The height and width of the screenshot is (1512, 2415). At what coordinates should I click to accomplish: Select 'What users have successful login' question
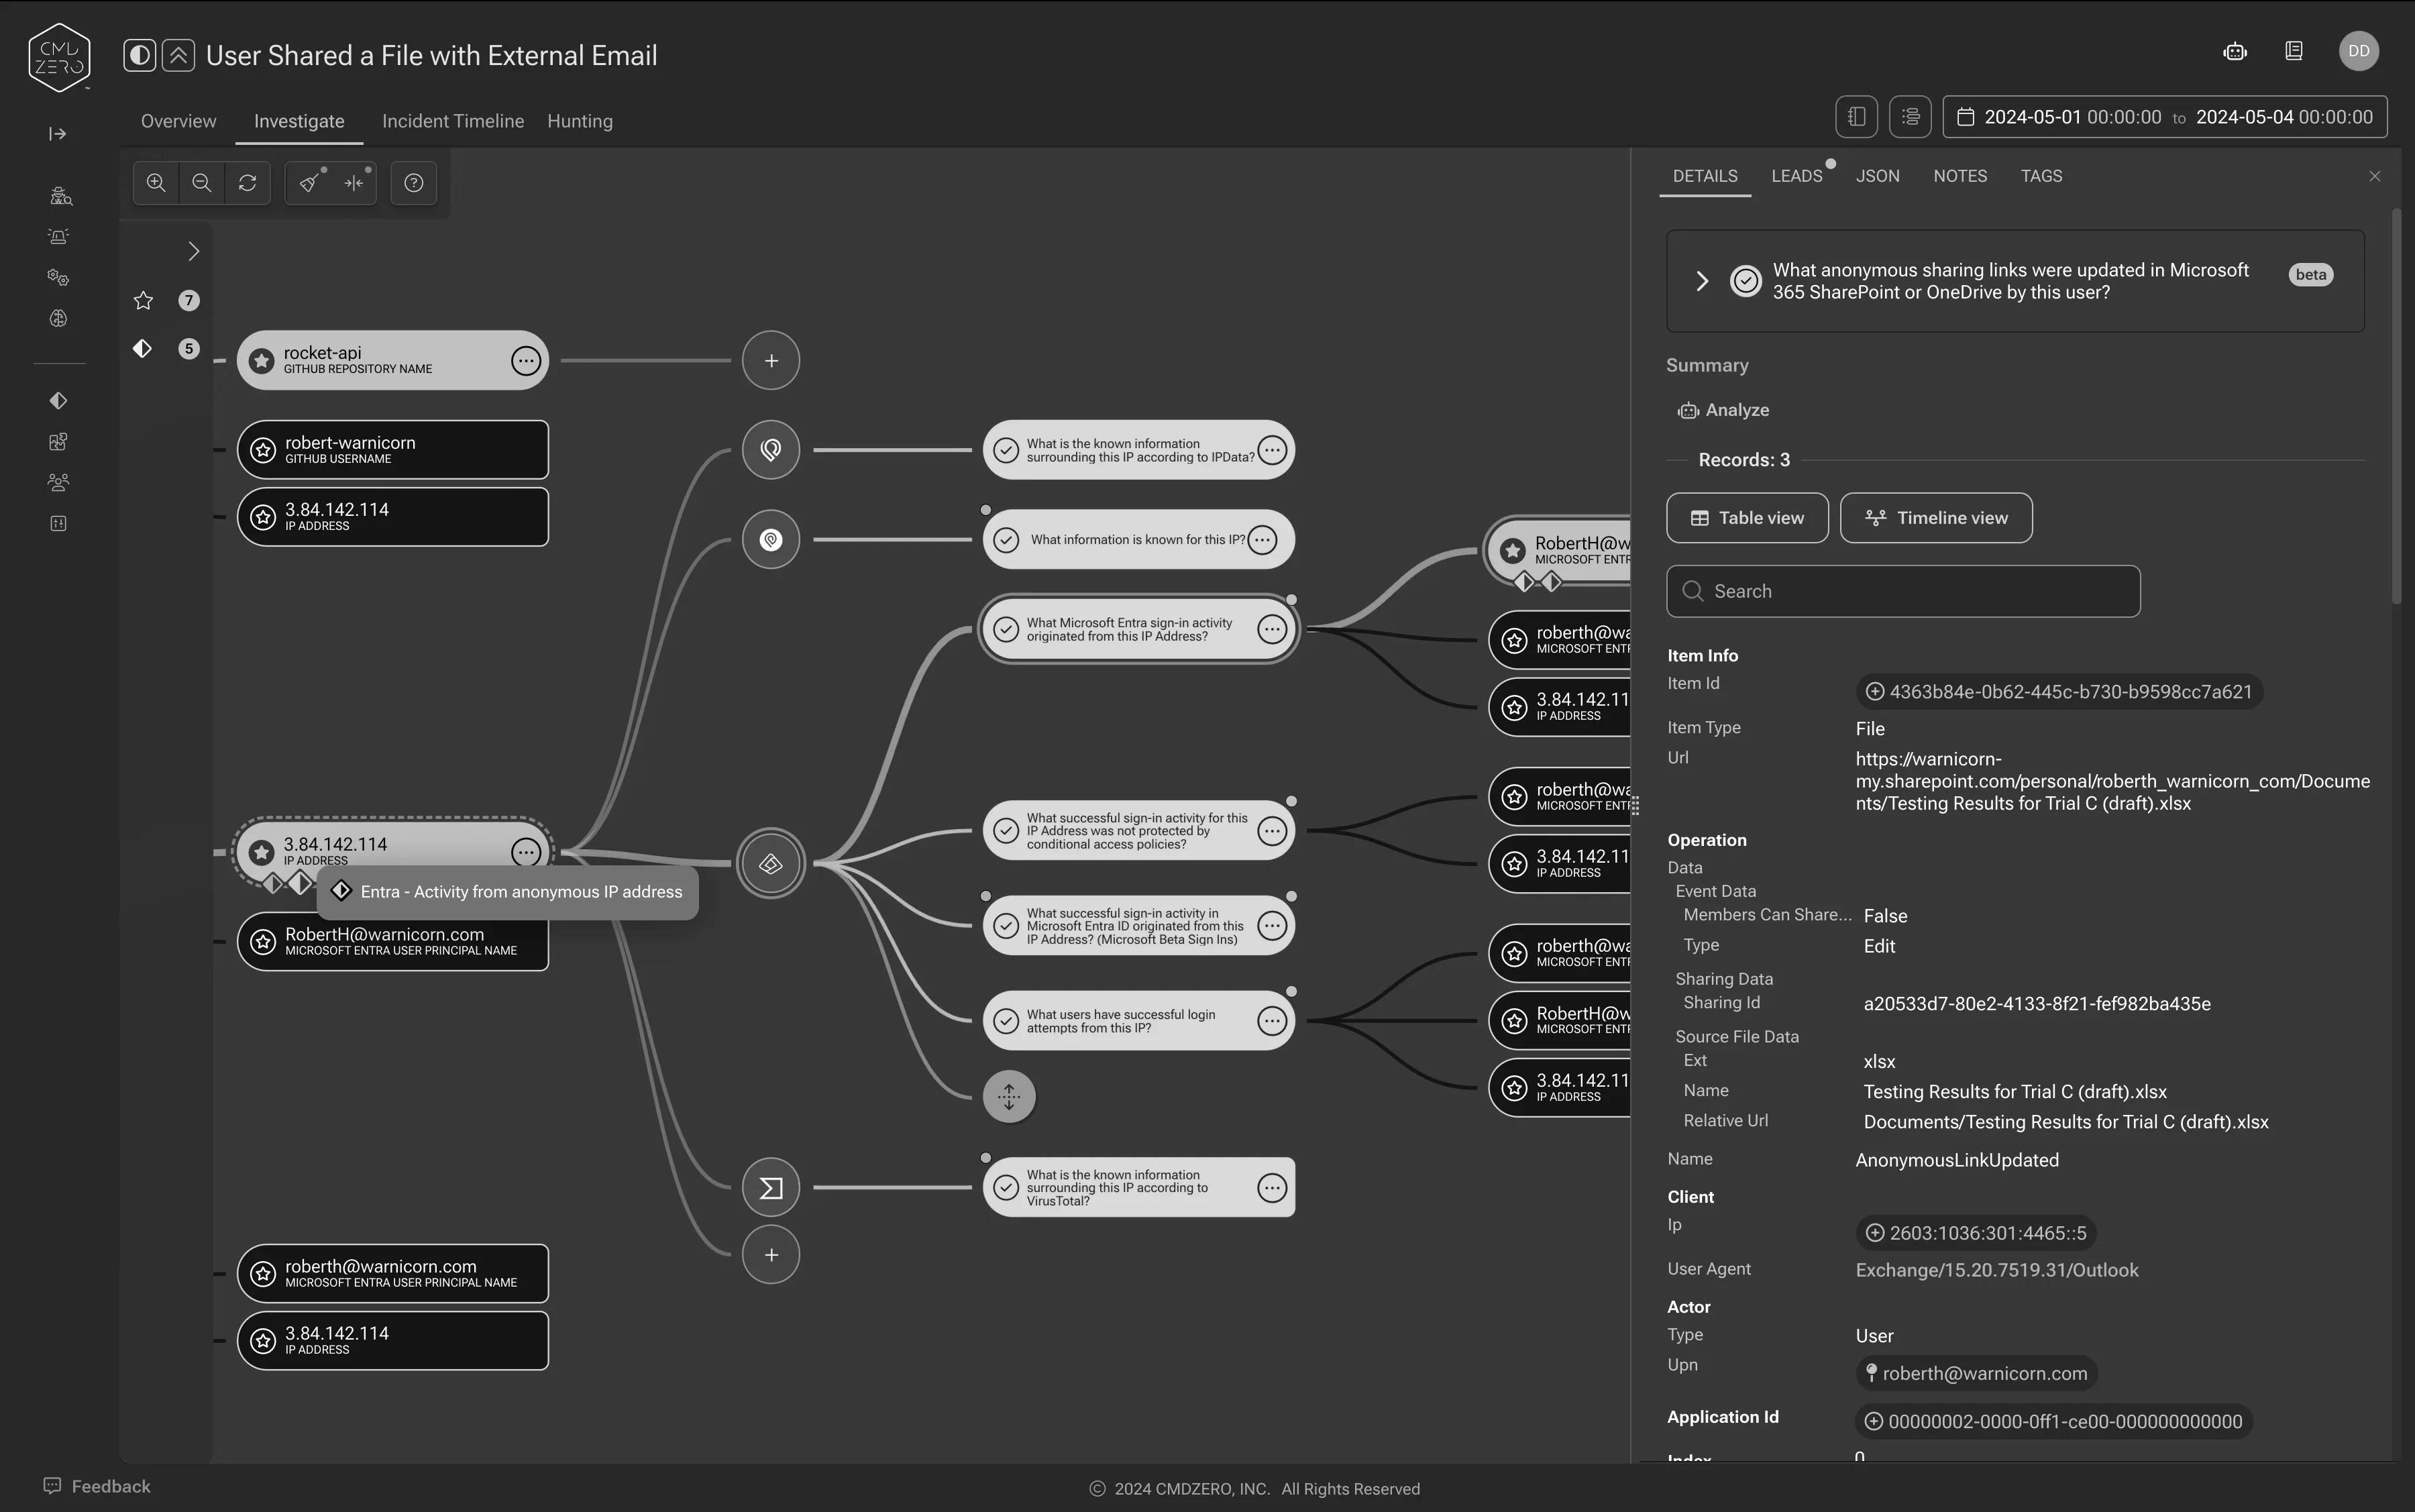click(x=1139, y=1021)
